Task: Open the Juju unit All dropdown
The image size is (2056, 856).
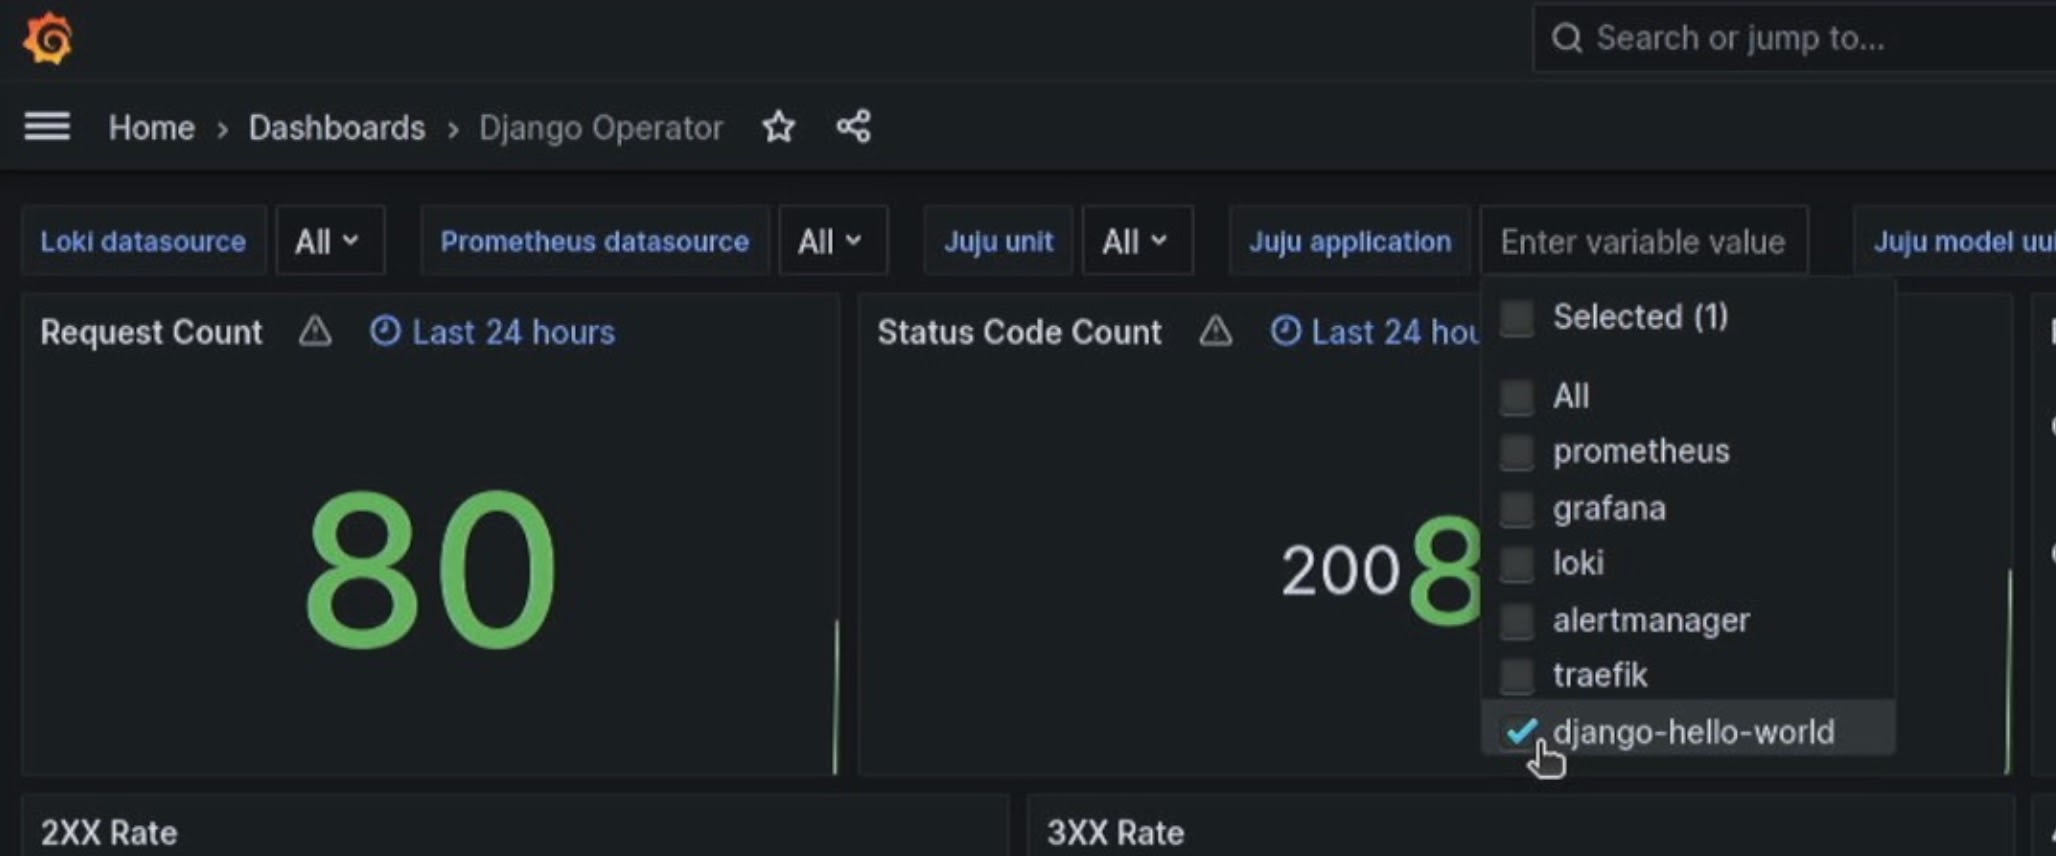Action: (x=1137, y=241)
